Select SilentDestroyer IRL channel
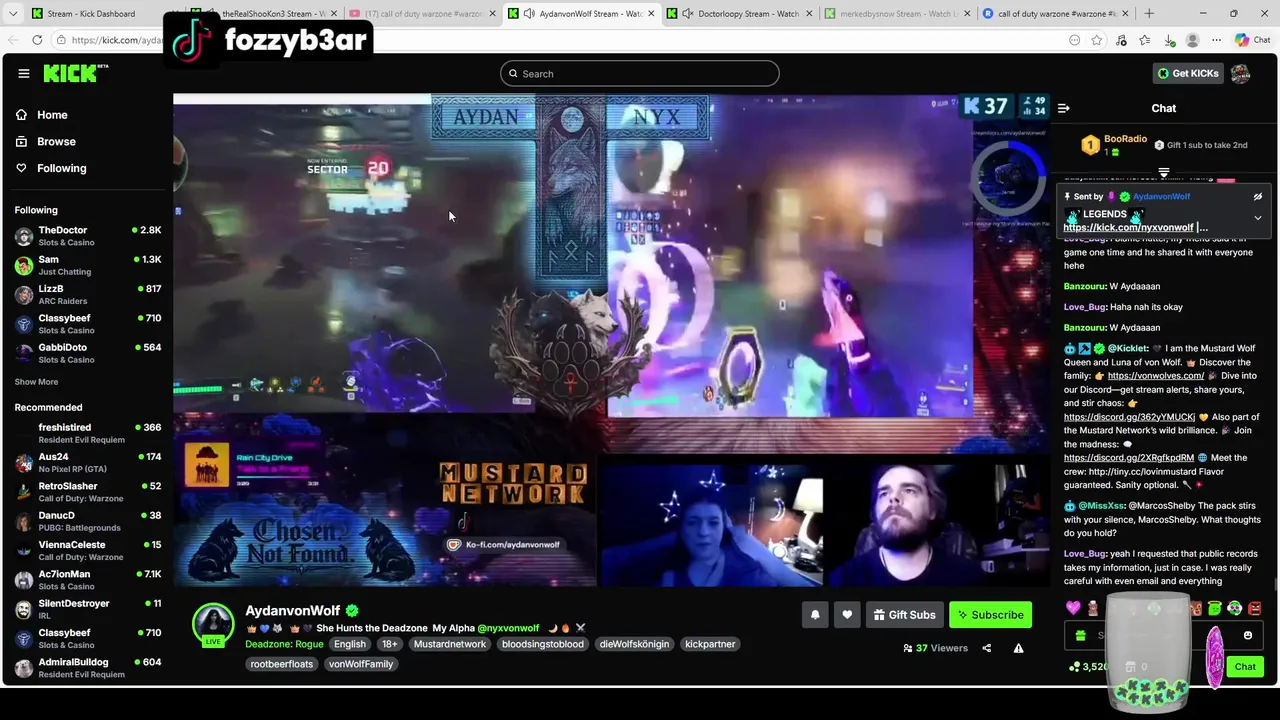Viewport: 1280px width, 720px height. [87, 609]
